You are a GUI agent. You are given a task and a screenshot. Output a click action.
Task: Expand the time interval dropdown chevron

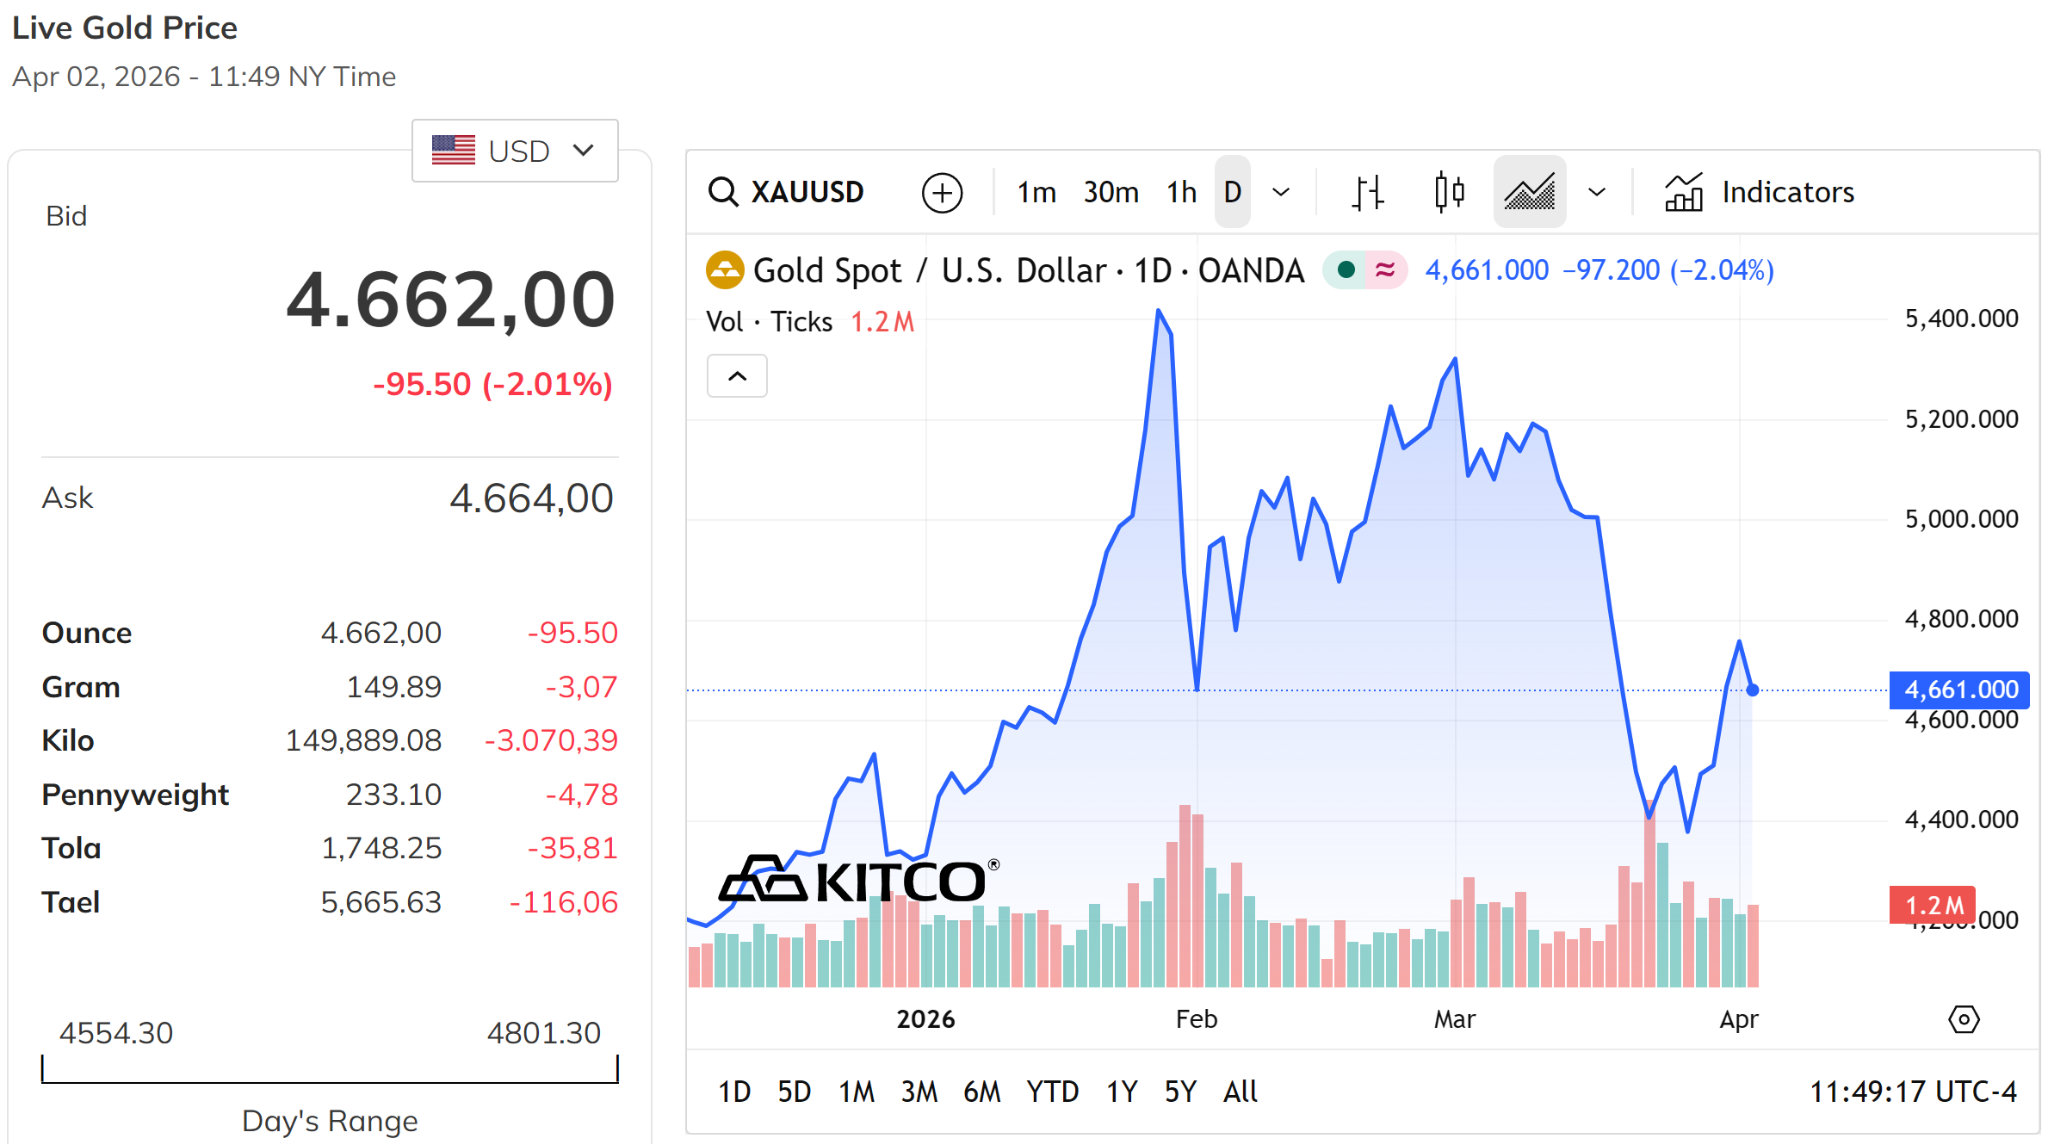pyautogui.click(x=1281, y=192)
